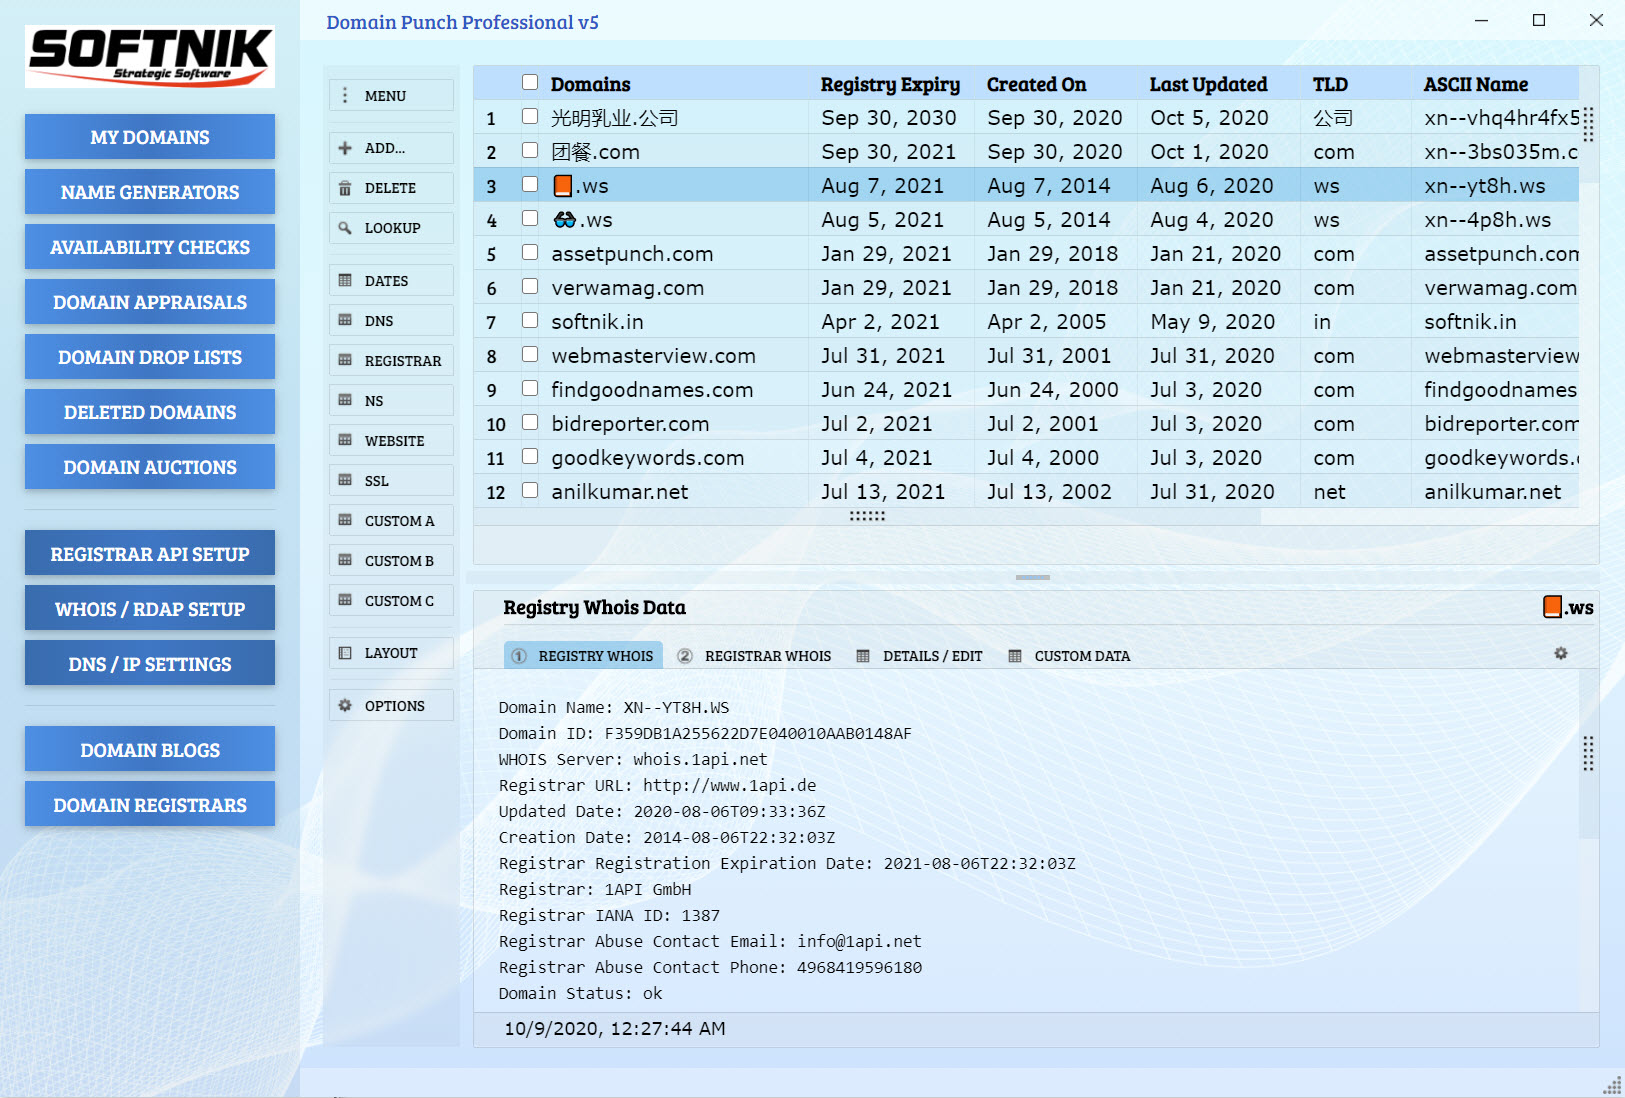Click the circled 2 icon on Registrar Whois tab

tap(685, 656)
